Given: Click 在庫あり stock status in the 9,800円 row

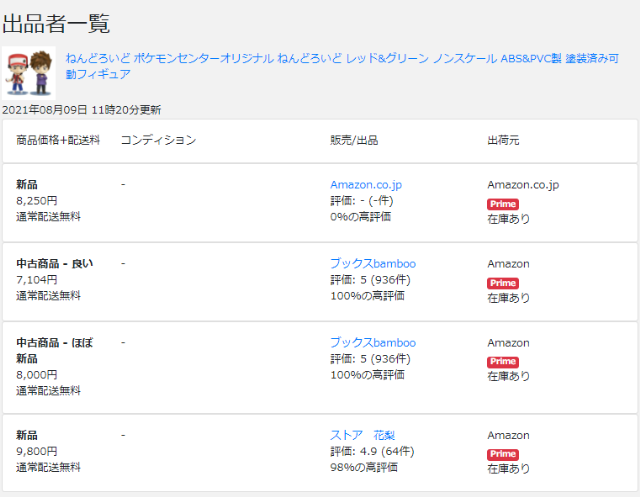Looking at the screenshot, I should pyautogui.click(x=509, y=469).
